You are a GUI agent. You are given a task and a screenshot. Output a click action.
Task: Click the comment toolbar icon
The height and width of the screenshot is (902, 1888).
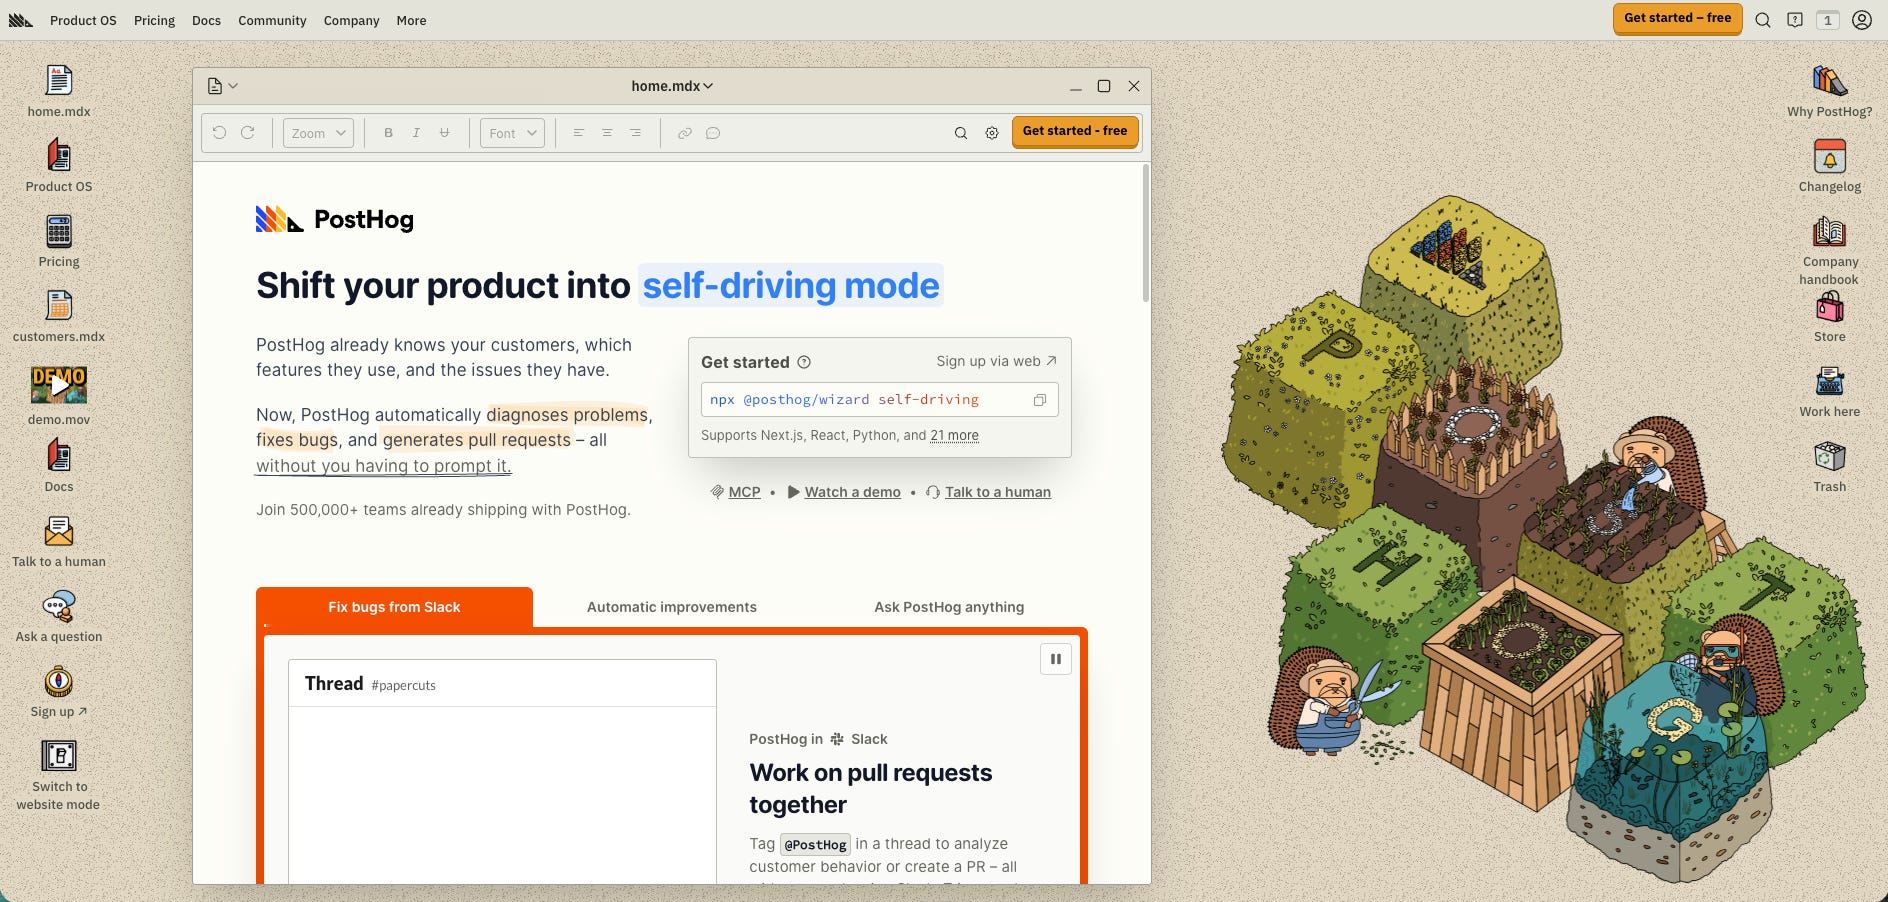(x=713, y=133)
